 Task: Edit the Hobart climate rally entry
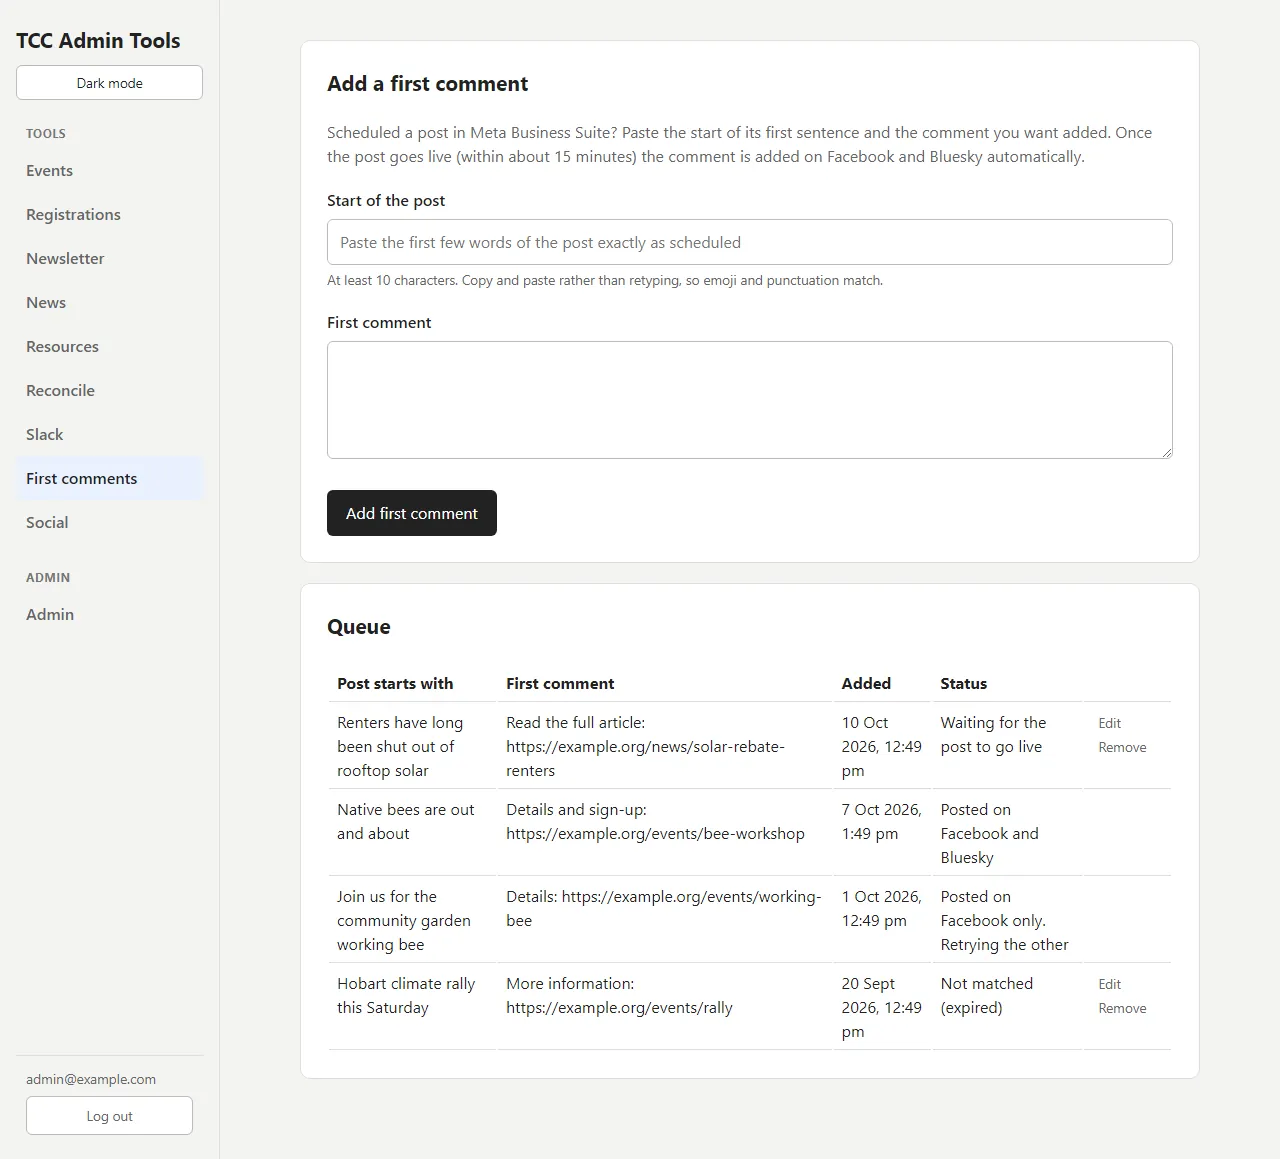click(1109, 984)
